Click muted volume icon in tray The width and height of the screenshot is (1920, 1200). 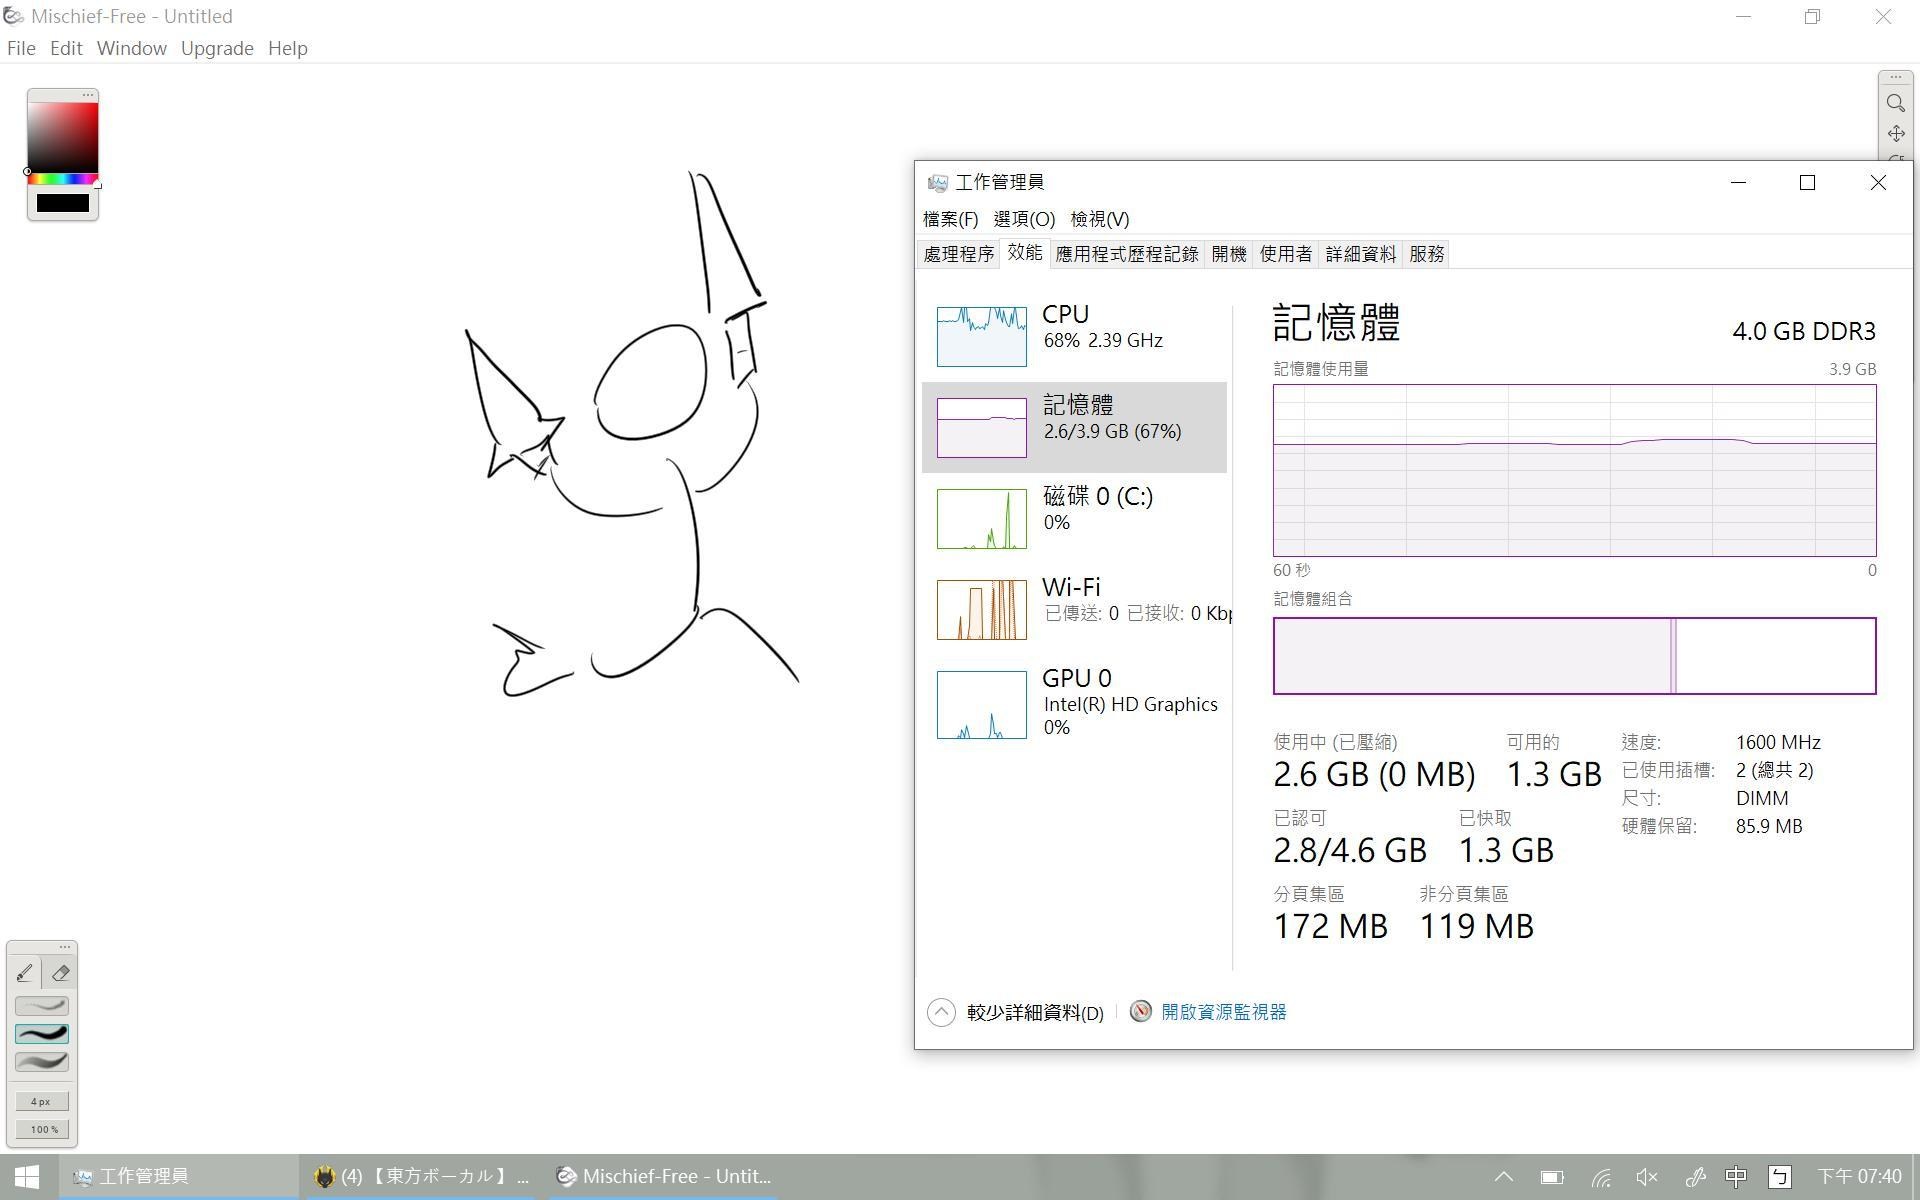click(x=1646, y=1177)
